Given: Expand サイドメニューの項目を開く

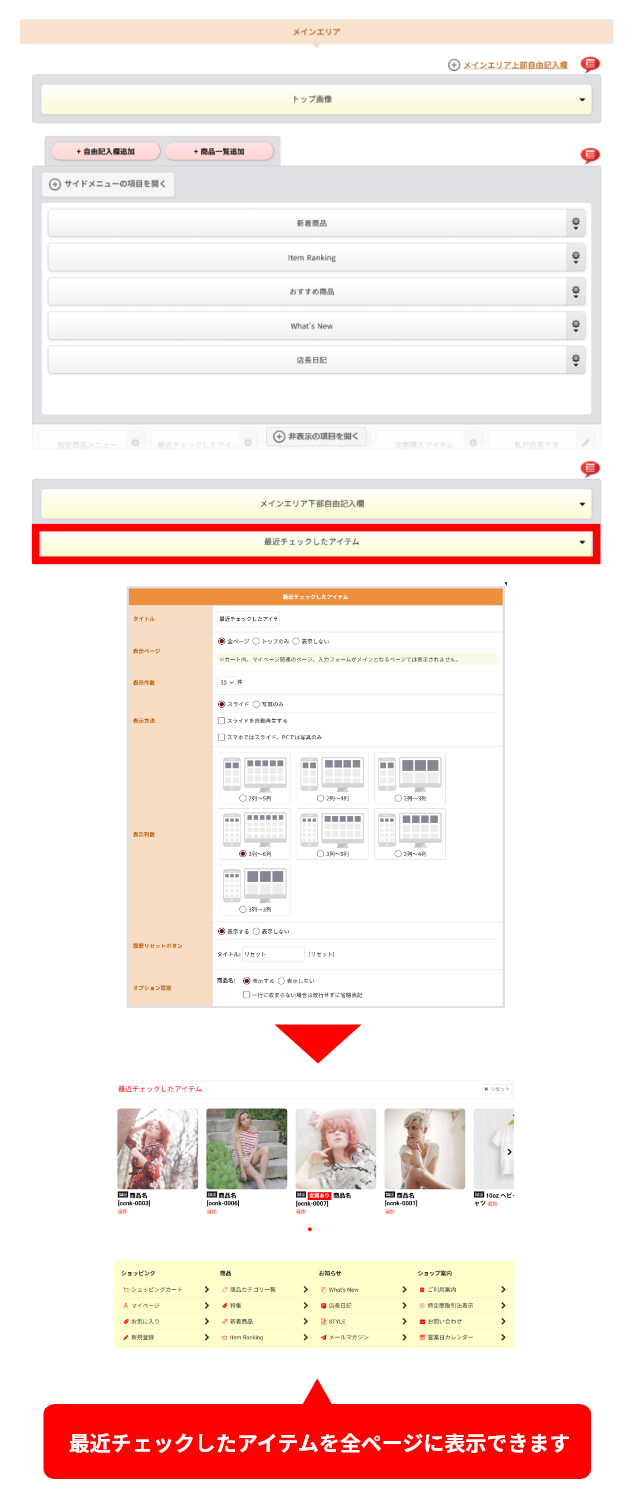Looking at the screenshot, I should point(108,185).
